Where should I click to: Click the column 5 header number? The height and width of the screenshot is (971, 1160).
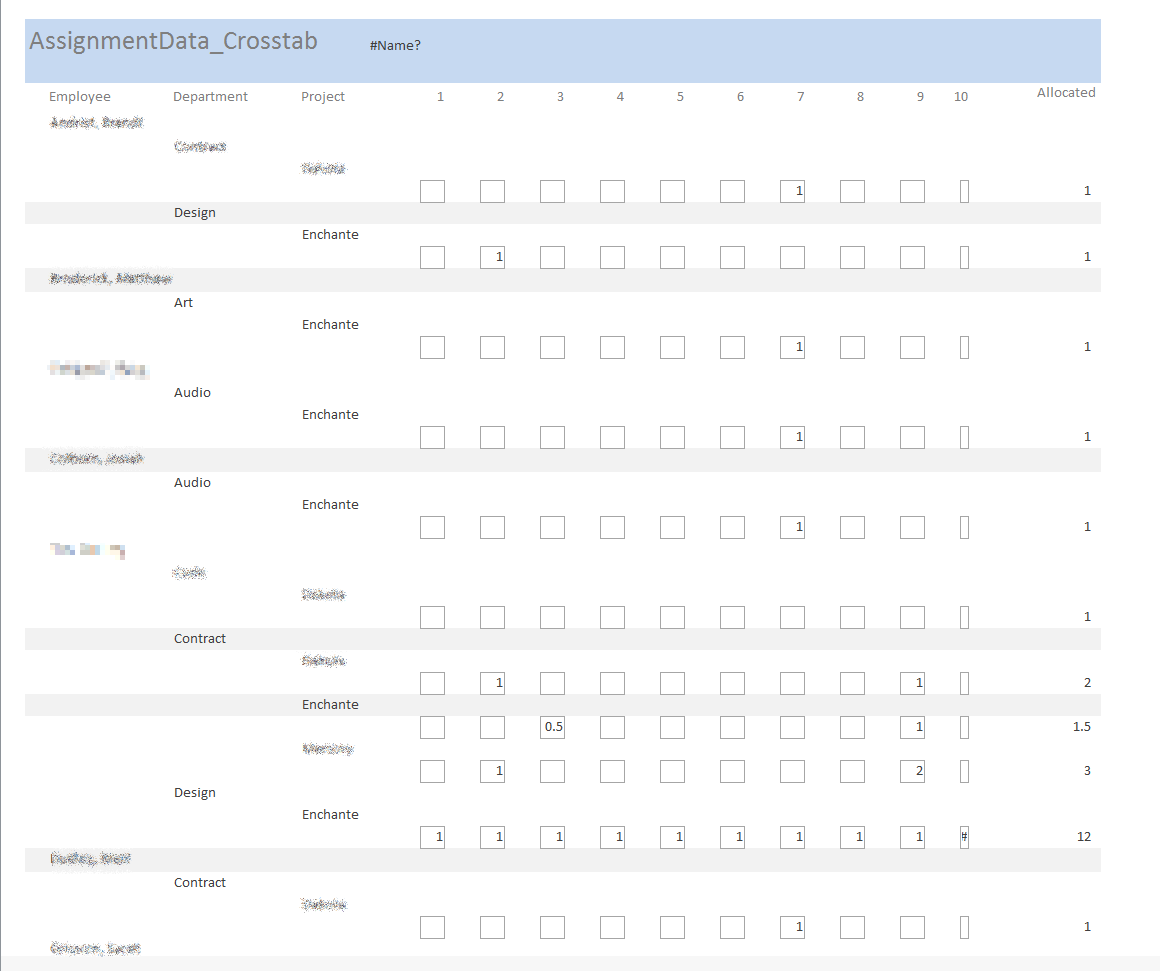coord(680,97)
